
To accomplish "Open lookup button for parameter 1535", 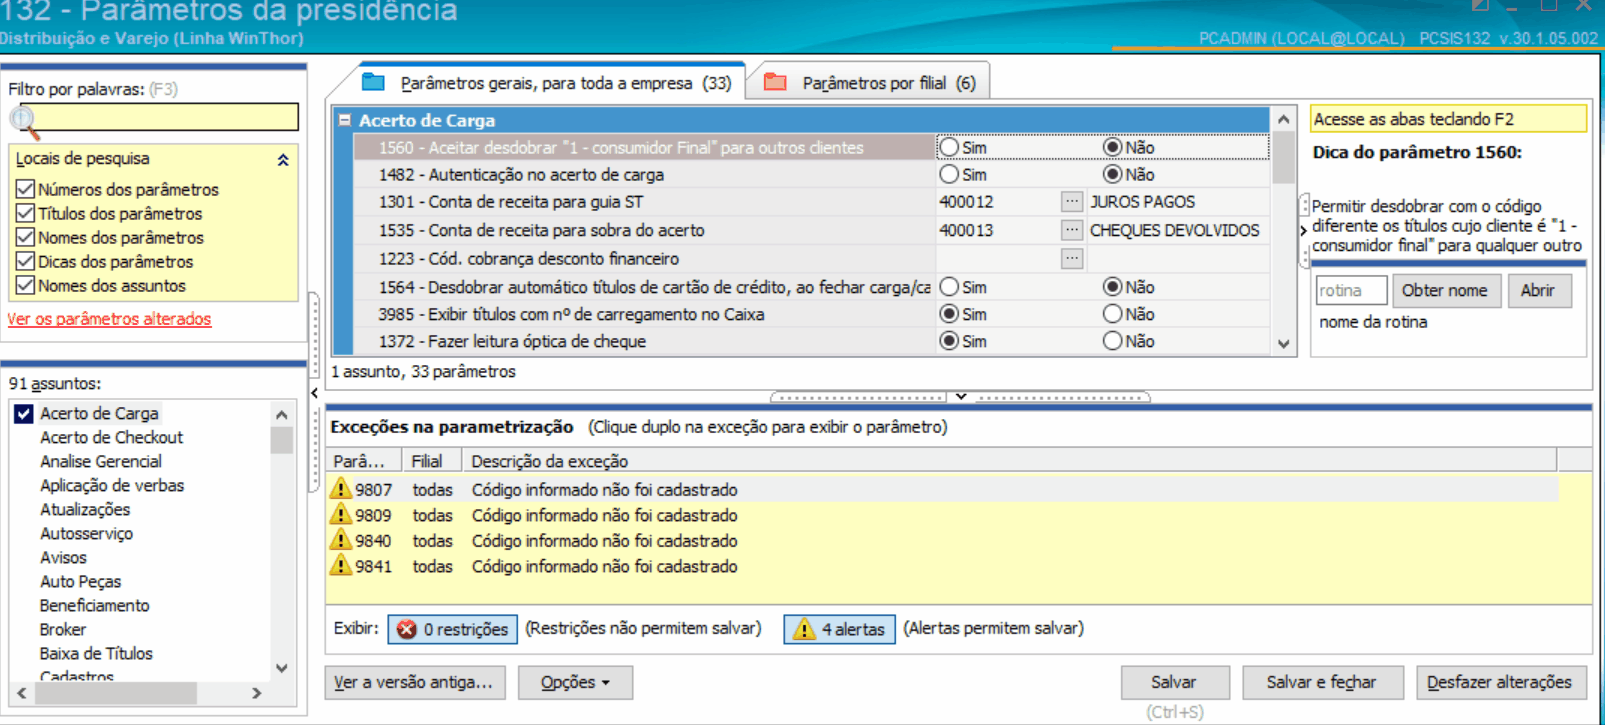I will point(1072,230).
